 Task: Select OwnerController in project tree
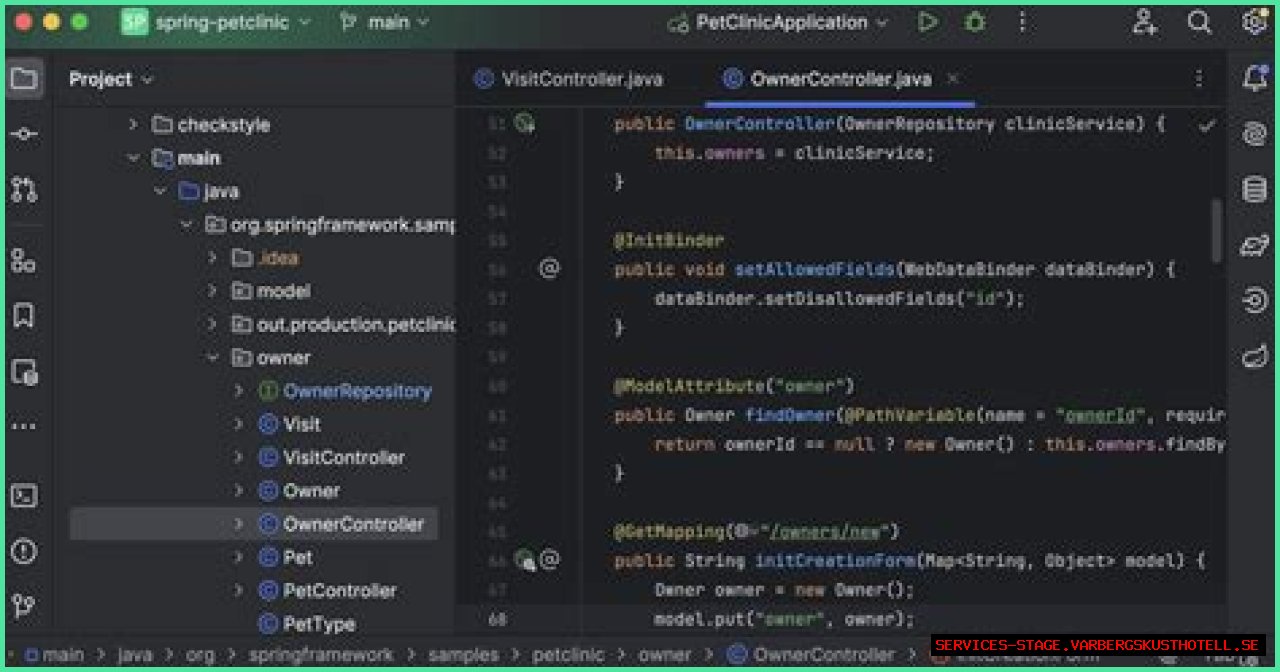pos(353,524)
